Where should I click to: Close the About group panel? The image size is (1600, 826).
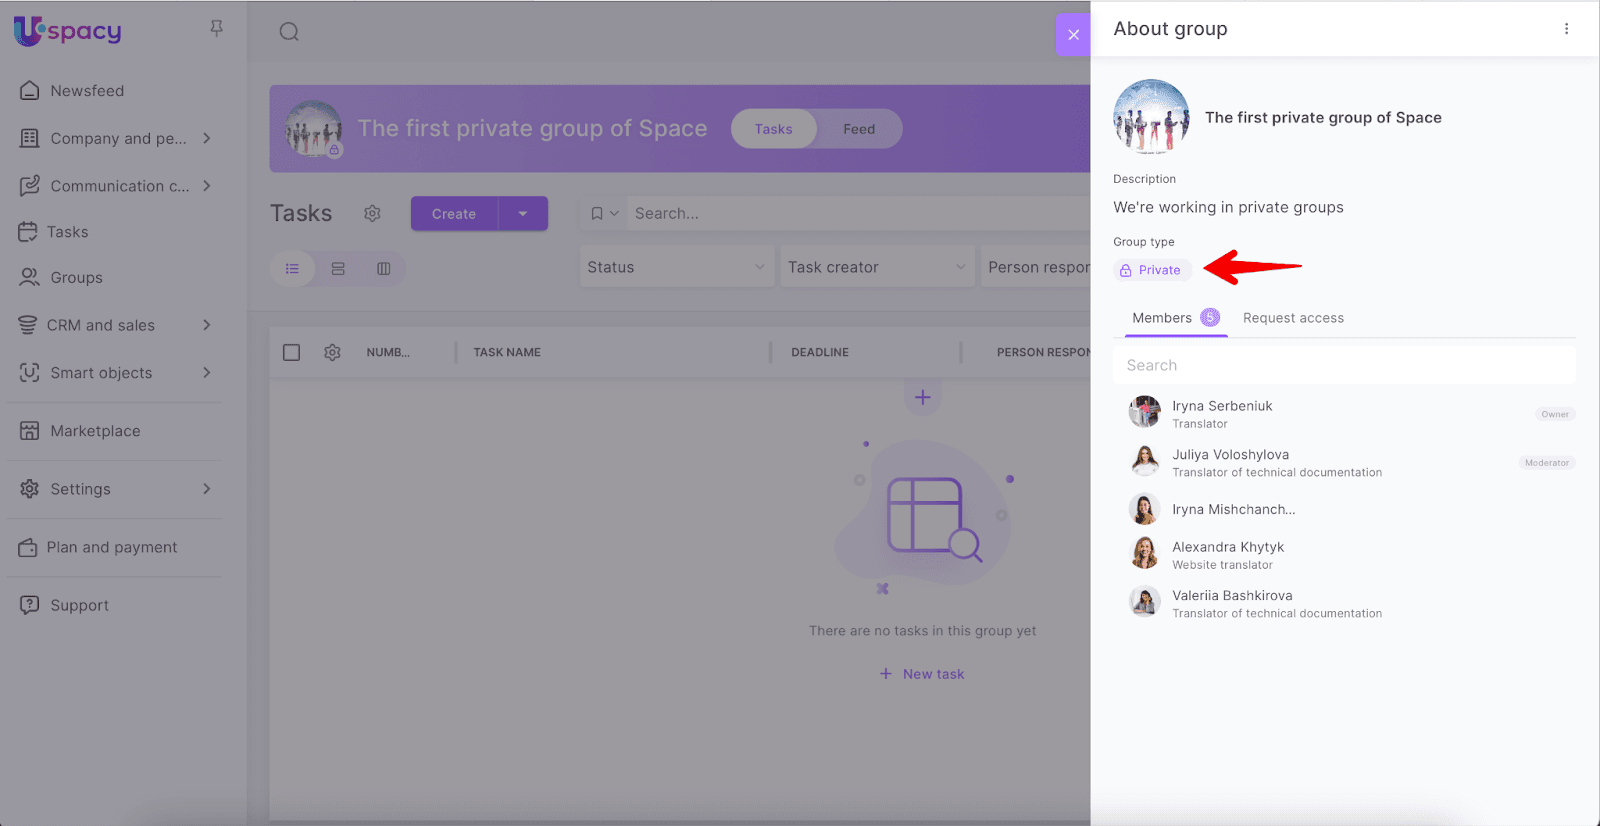[1073, 35]
